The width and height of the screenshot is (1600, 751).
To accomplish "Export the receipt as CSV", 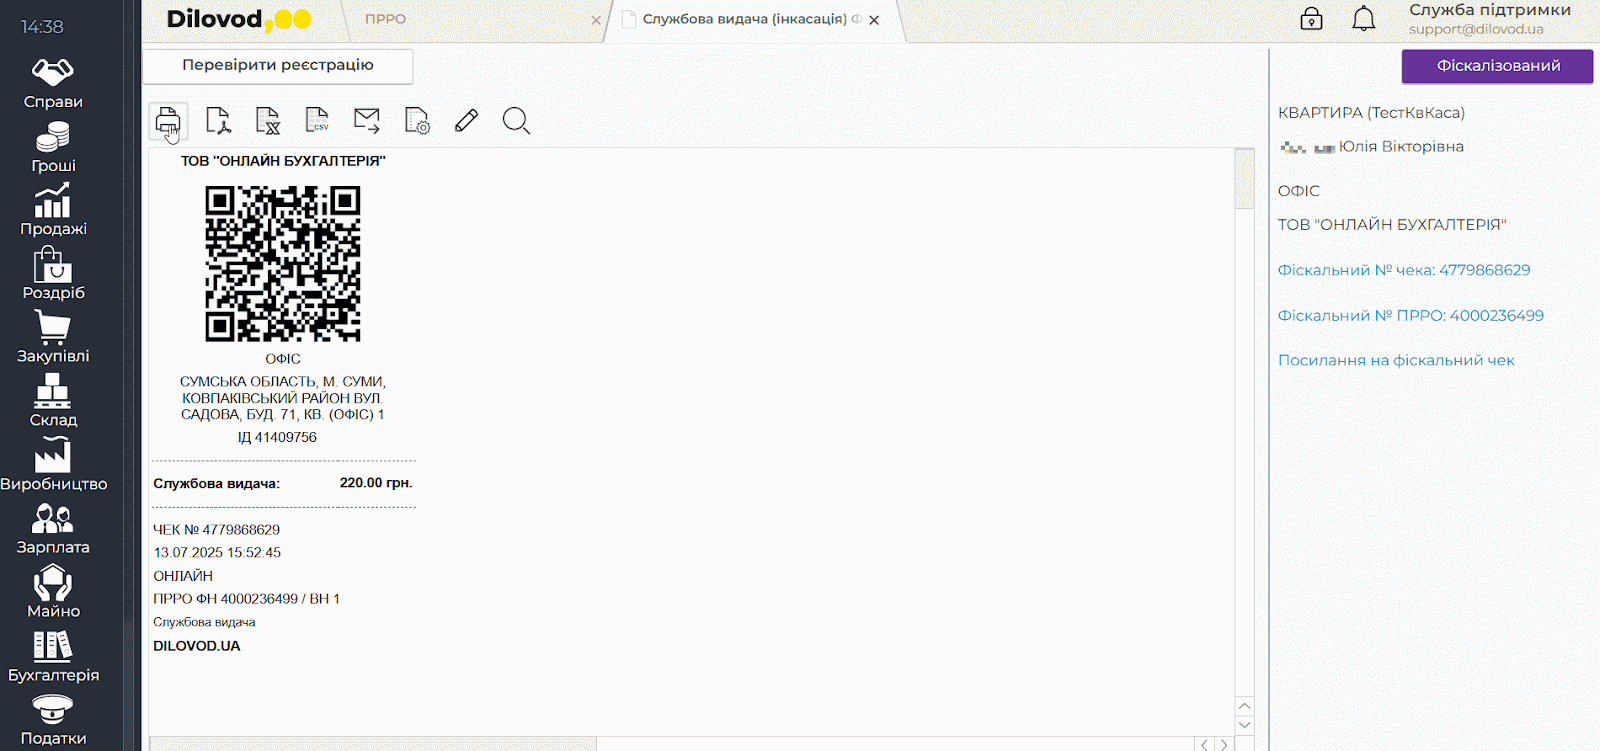I will click(x=317, y=121).
